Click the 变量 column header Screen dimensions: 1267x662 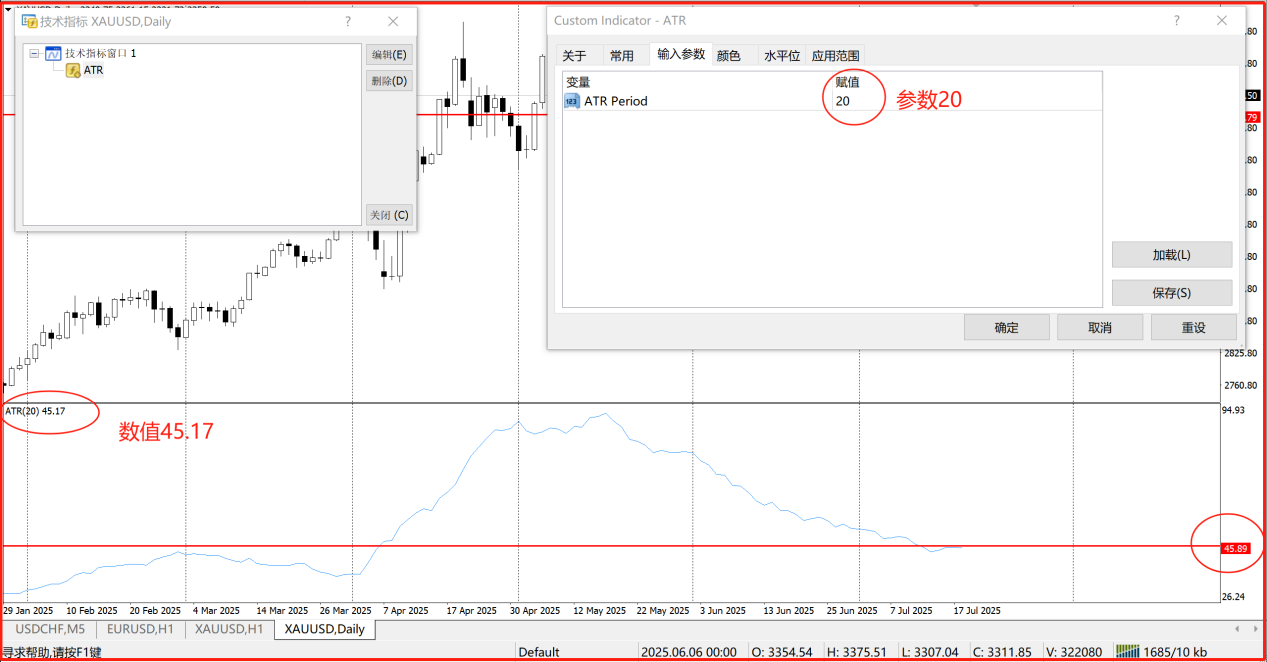click(x=578, y=82)
